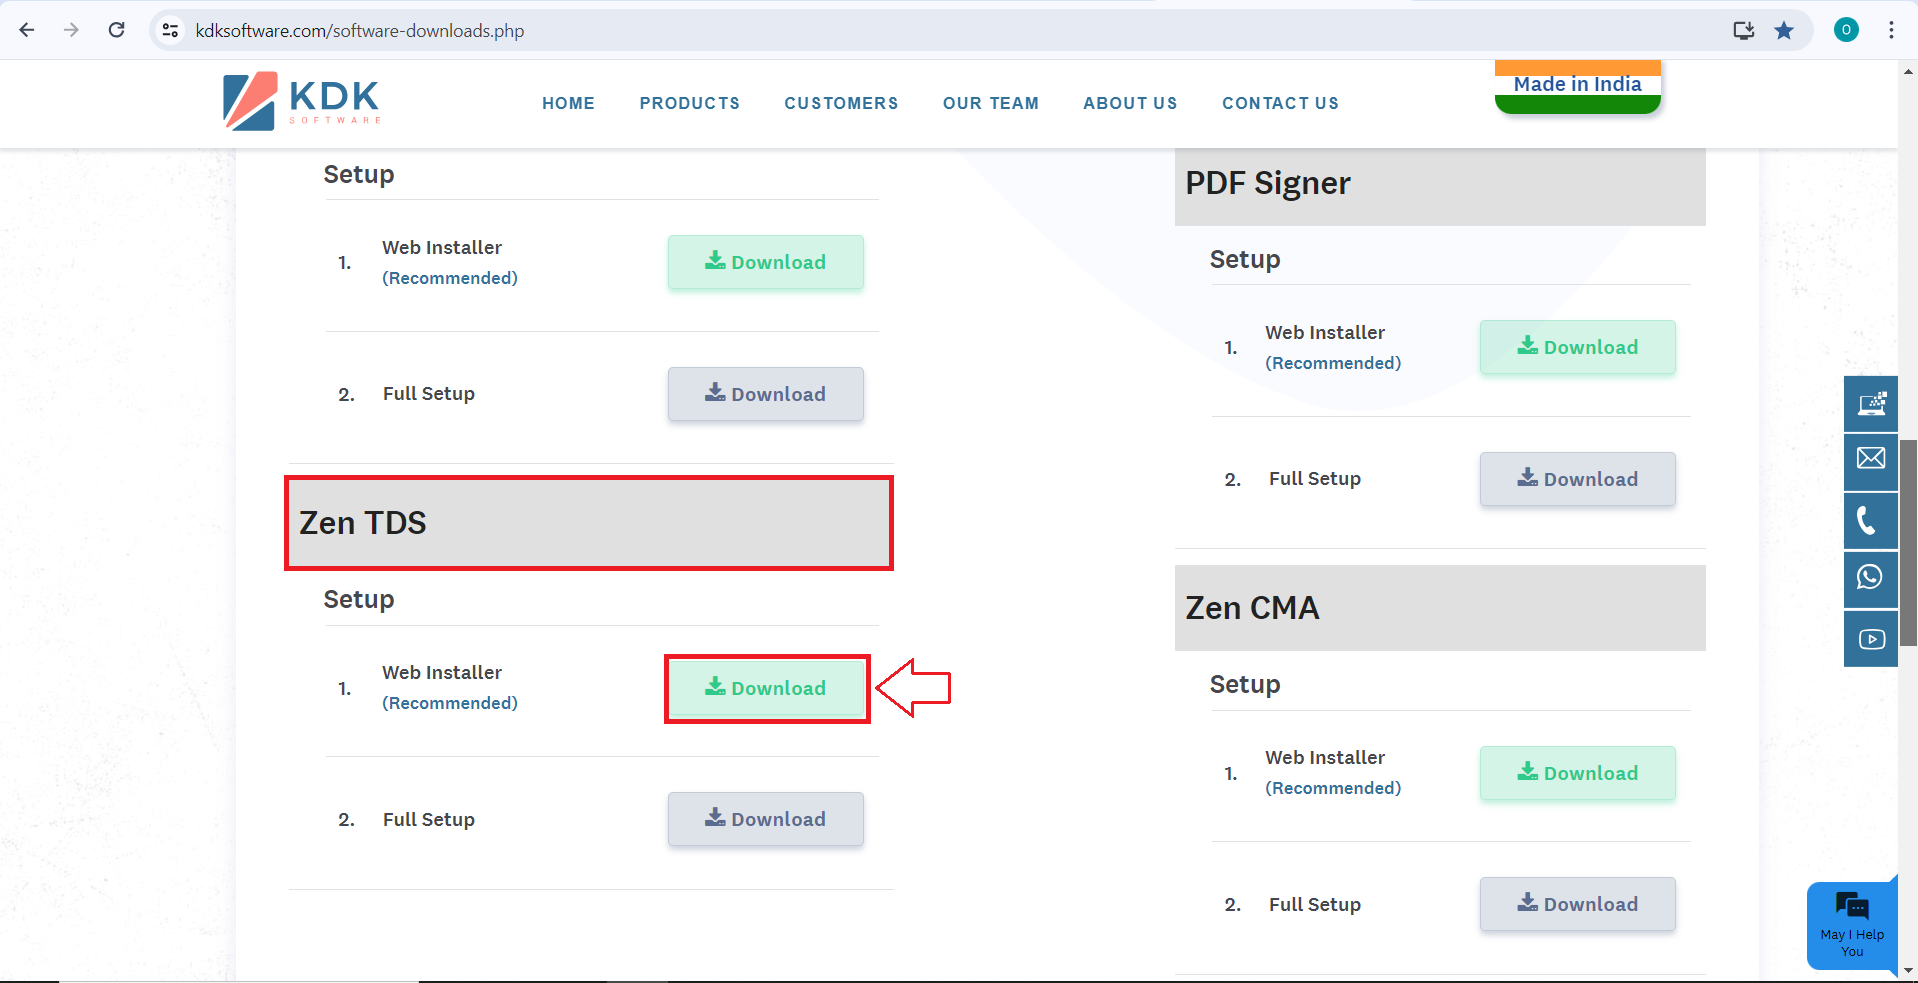Open the remote support laptop icon
Screen dimensions: 1918x983
1870,403
